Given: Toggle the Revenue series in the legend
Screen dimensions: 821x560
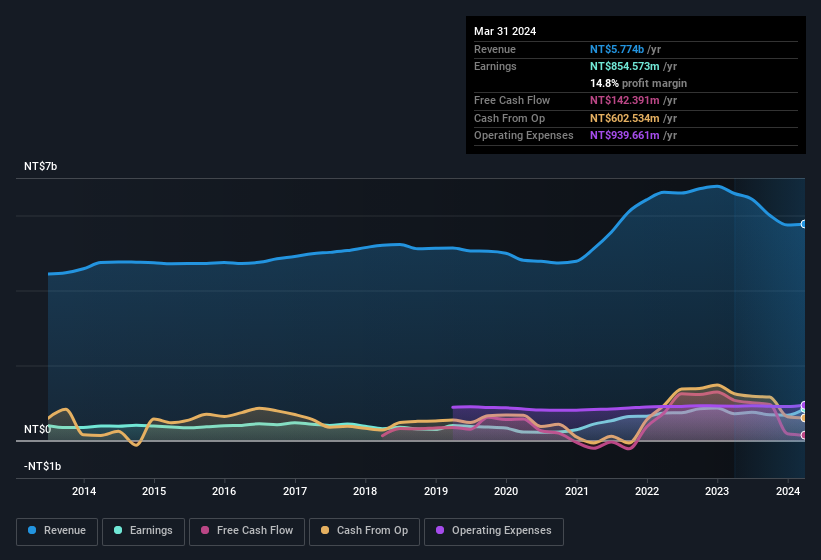Looking at the screenshot, I should [x=58, y=531].
